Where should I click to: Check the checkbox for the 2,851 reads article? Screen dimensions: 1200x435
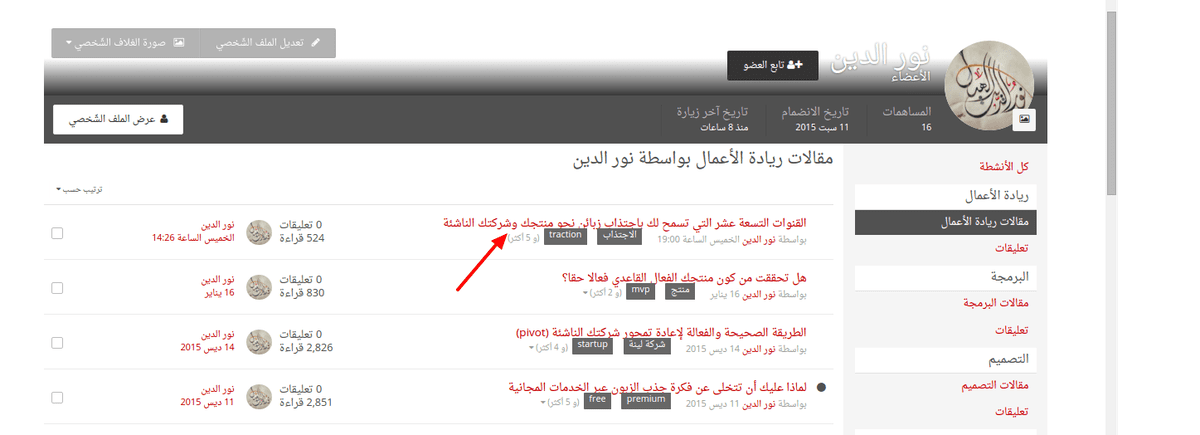click(57, 397)
